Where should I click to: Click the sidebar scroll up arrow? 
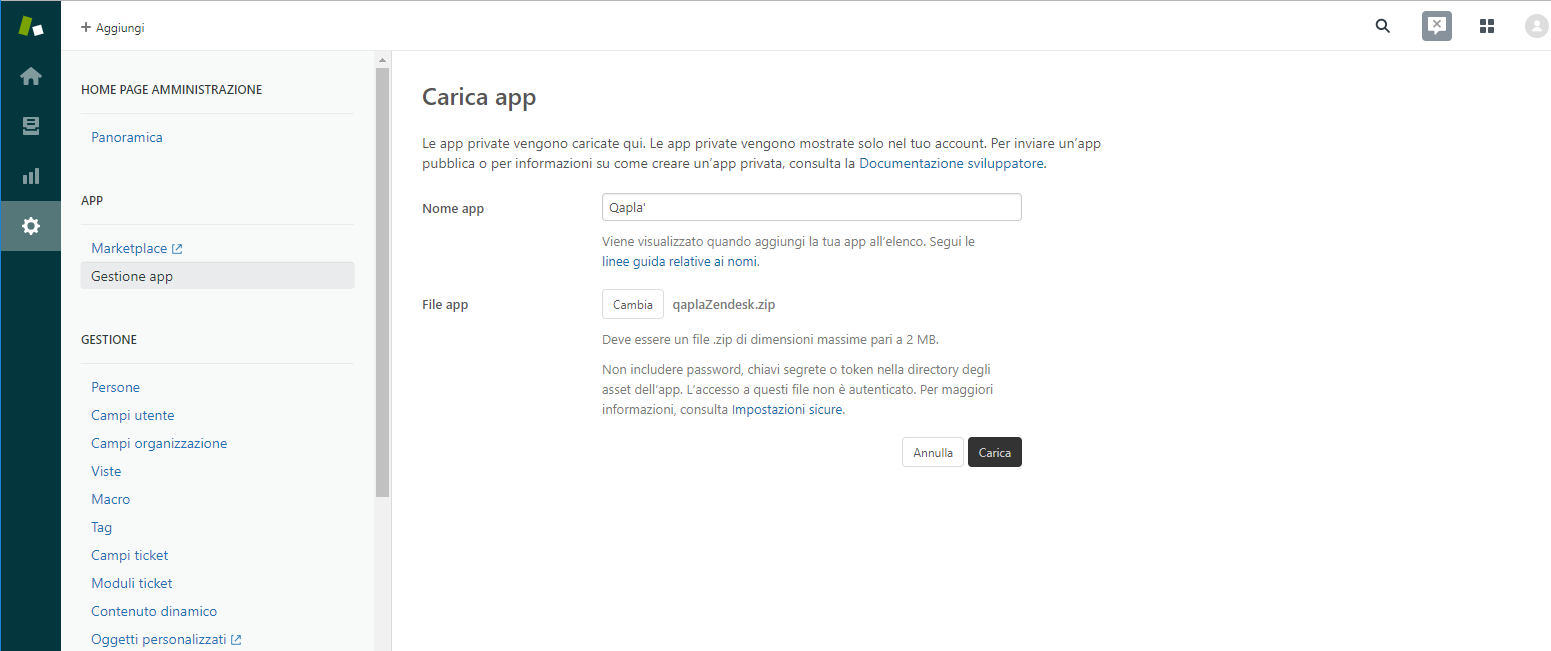click(382, 60)
